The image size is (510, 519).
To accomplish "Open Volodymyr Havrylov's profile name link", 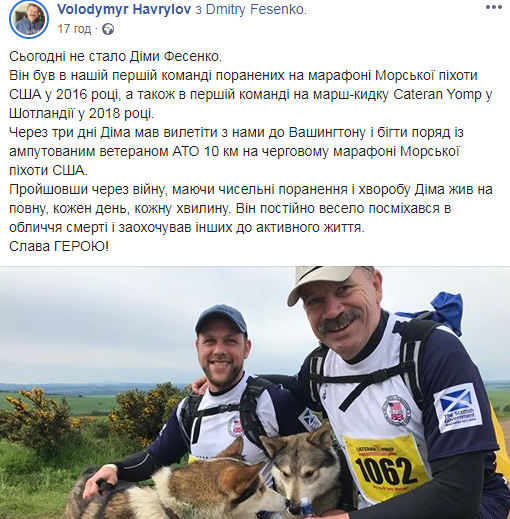I will [124, 9].
